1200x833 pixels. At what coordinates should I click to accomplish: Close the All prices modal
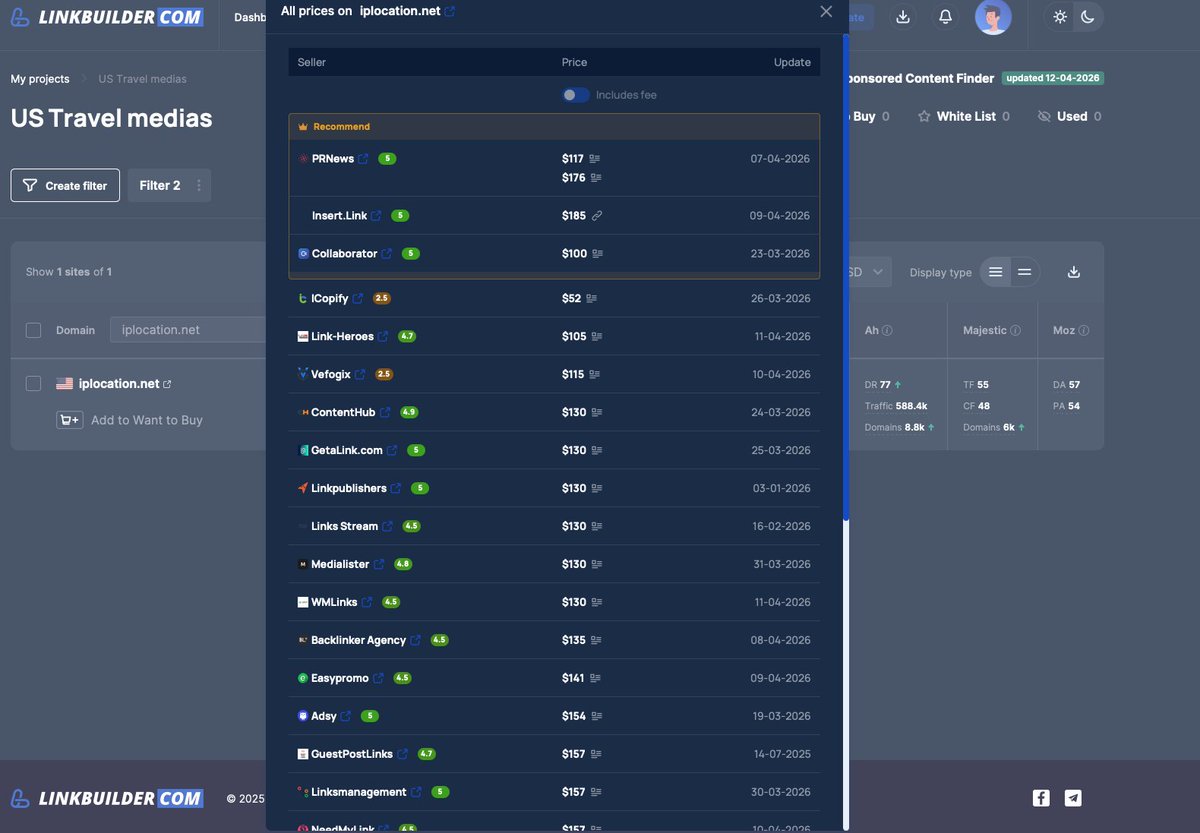pos(826,11)
